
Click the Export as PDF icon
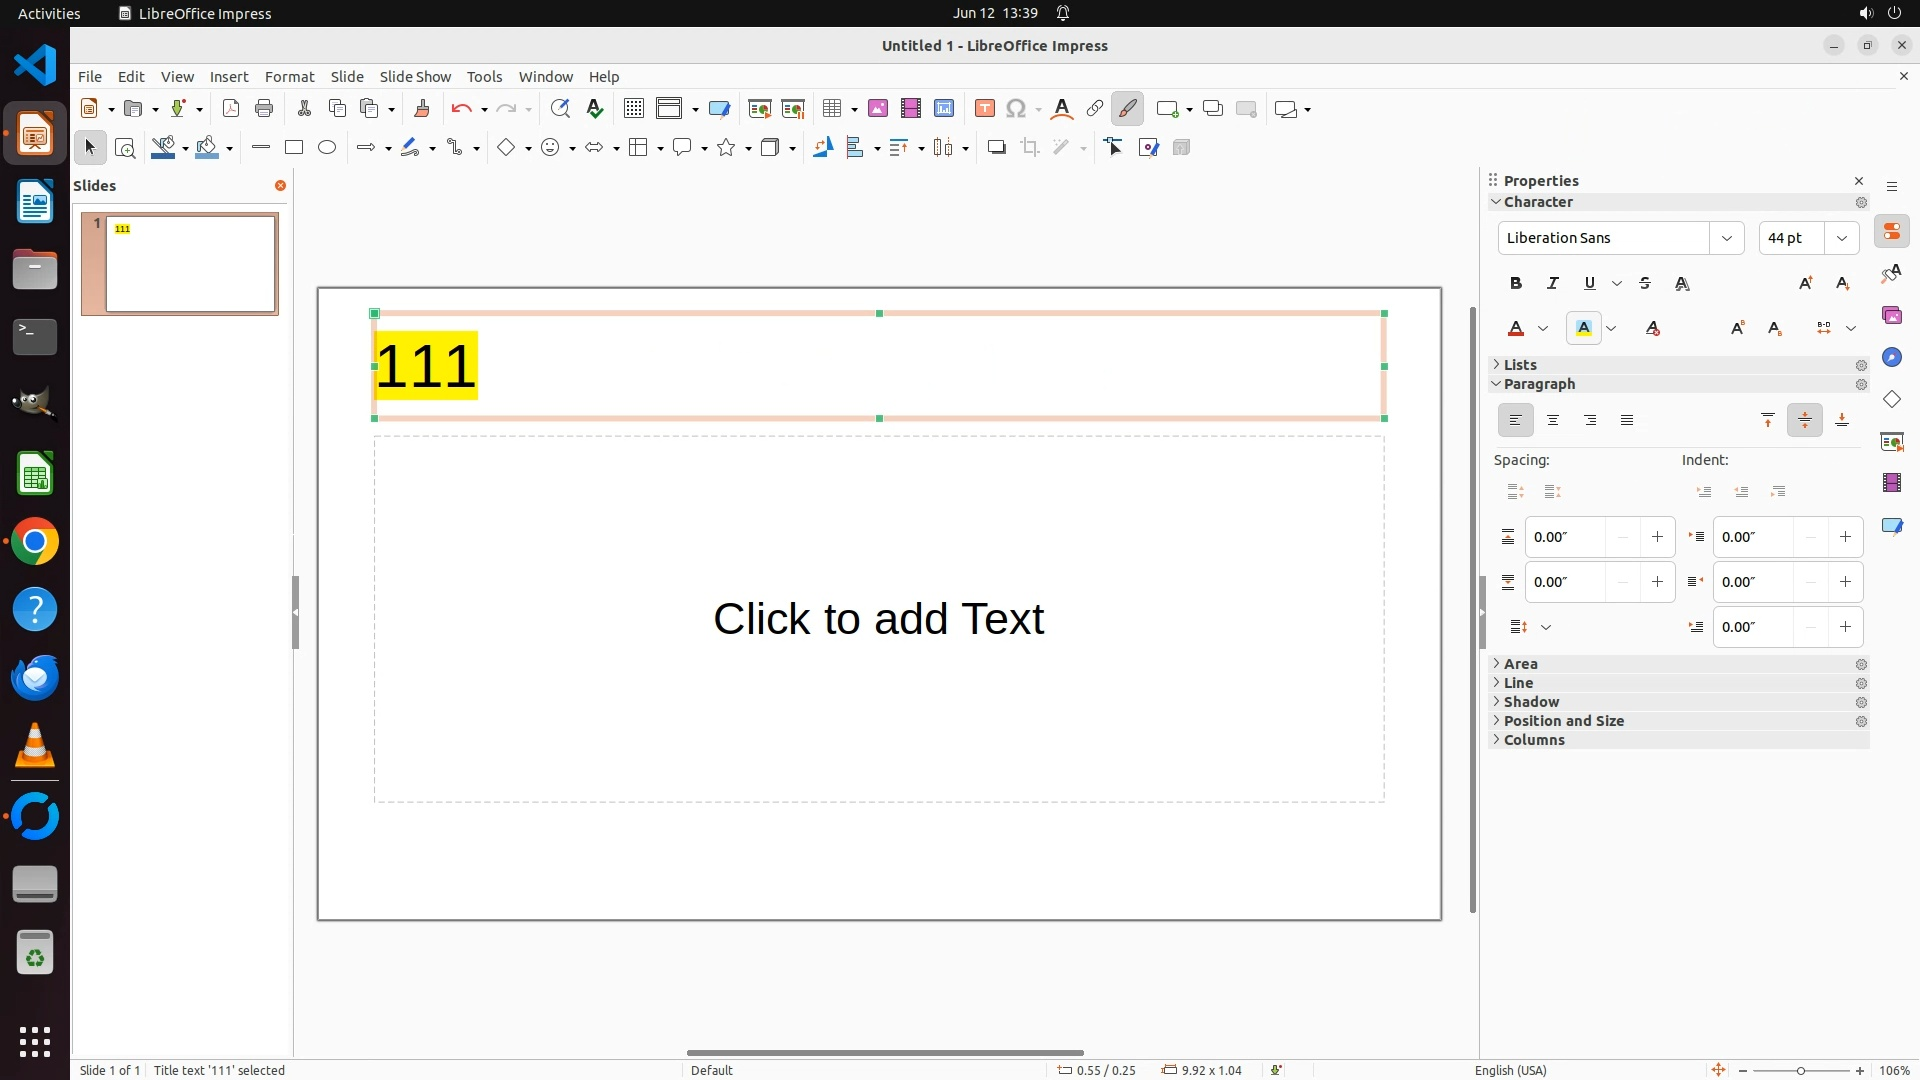click(231, 109)
